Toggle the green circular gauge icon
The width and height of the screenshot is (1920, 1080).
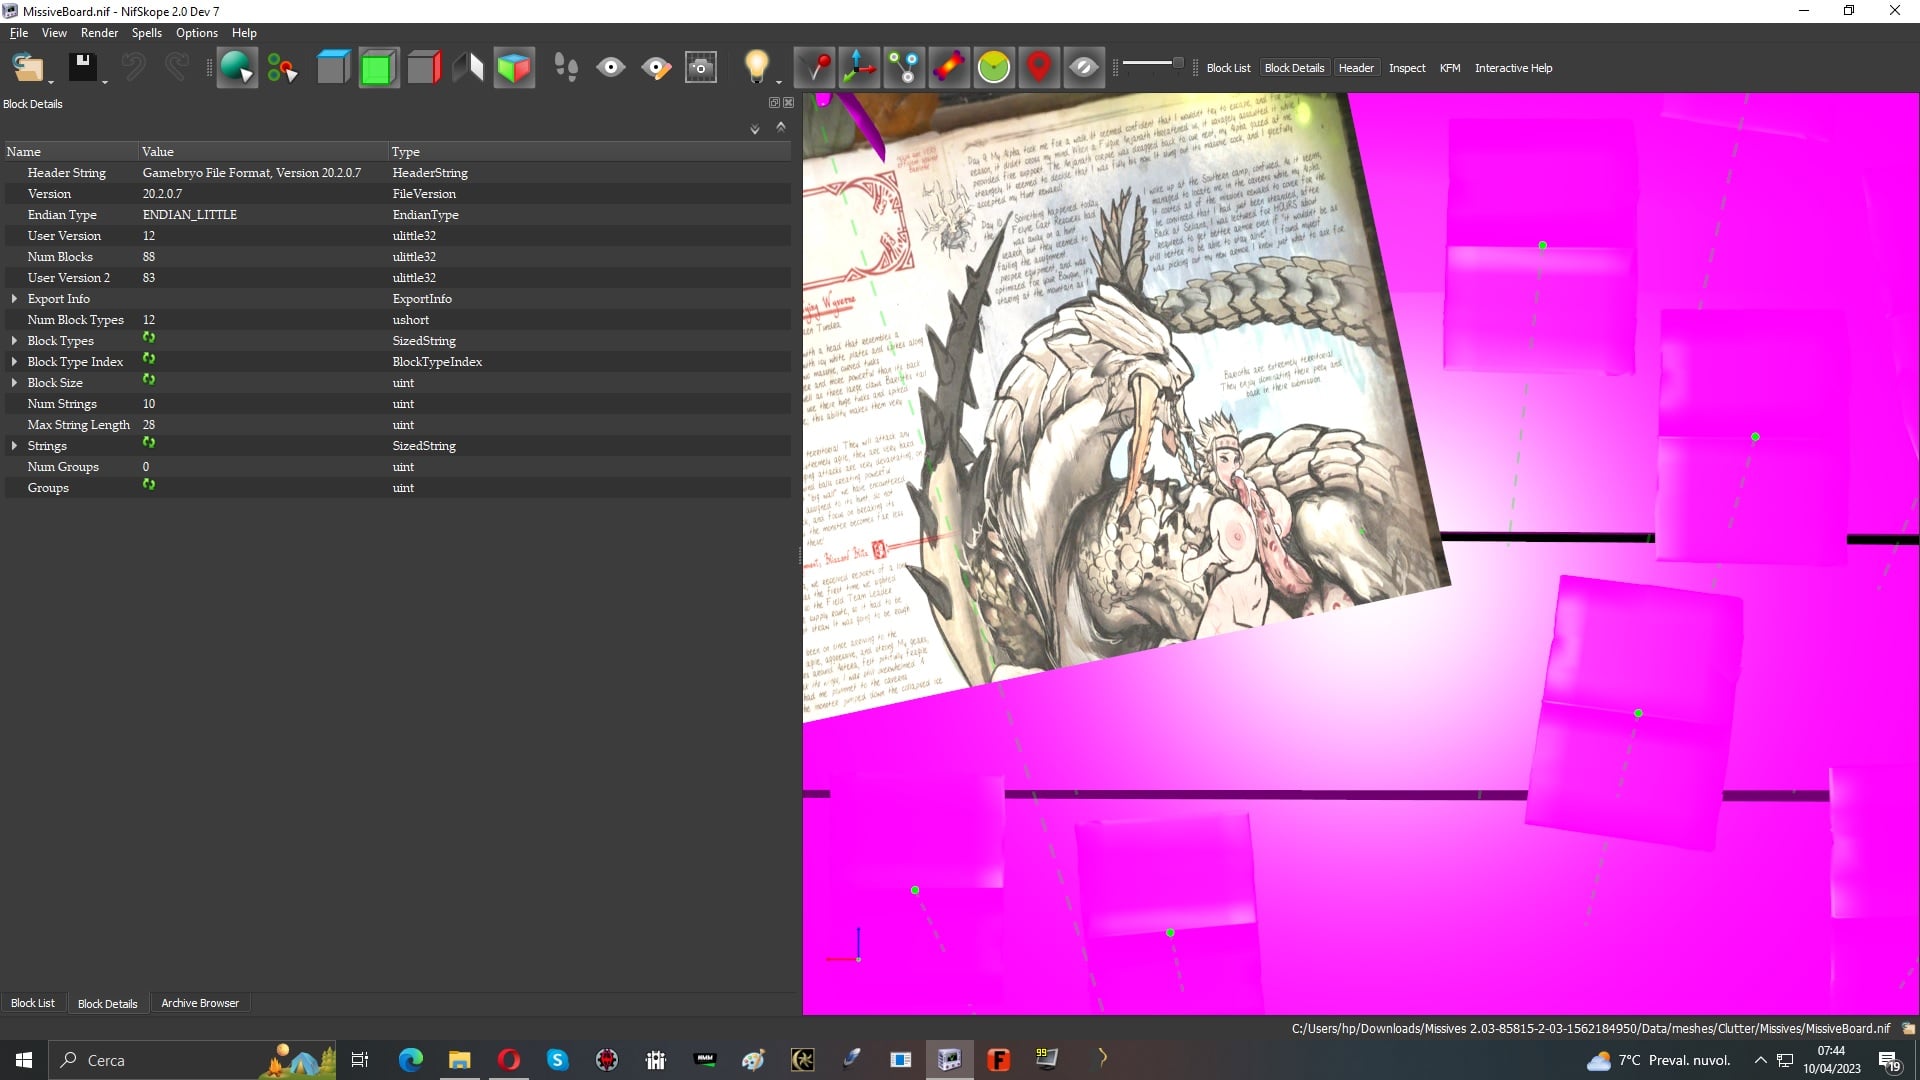(994, 68)
